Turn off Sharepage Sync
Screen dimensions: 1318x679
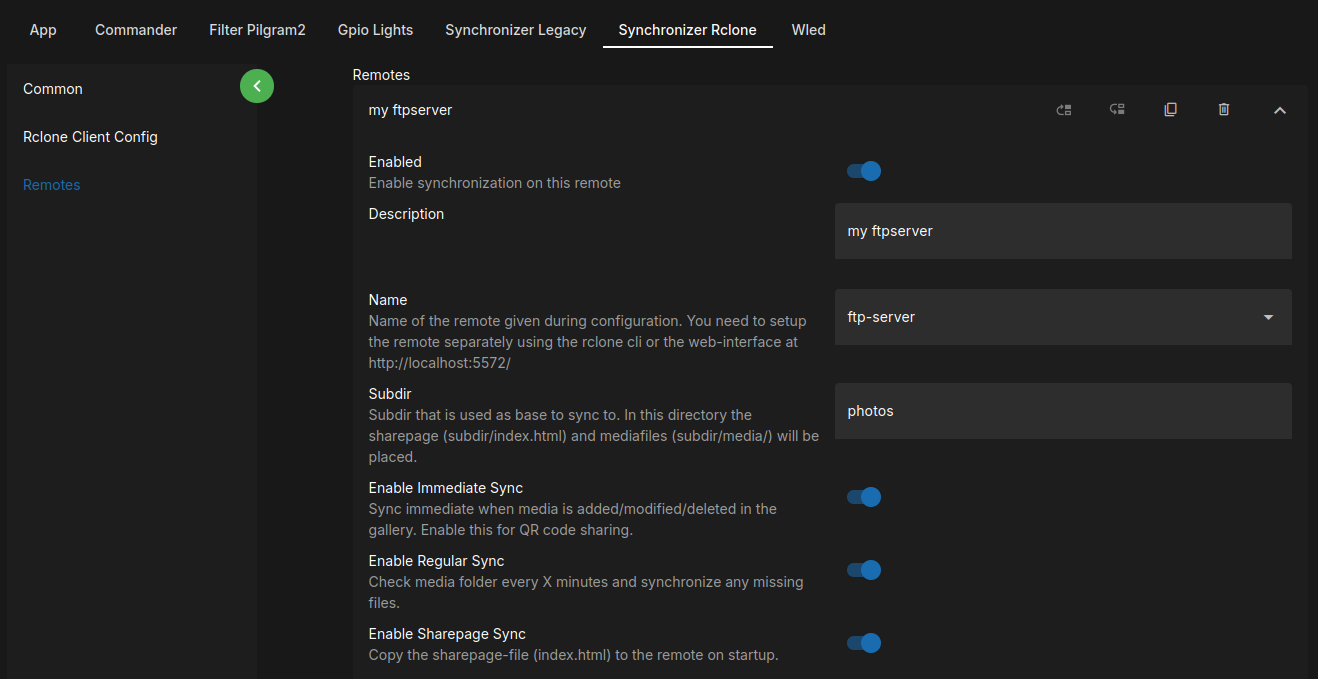pyautogui.click(x=863, y=643)
